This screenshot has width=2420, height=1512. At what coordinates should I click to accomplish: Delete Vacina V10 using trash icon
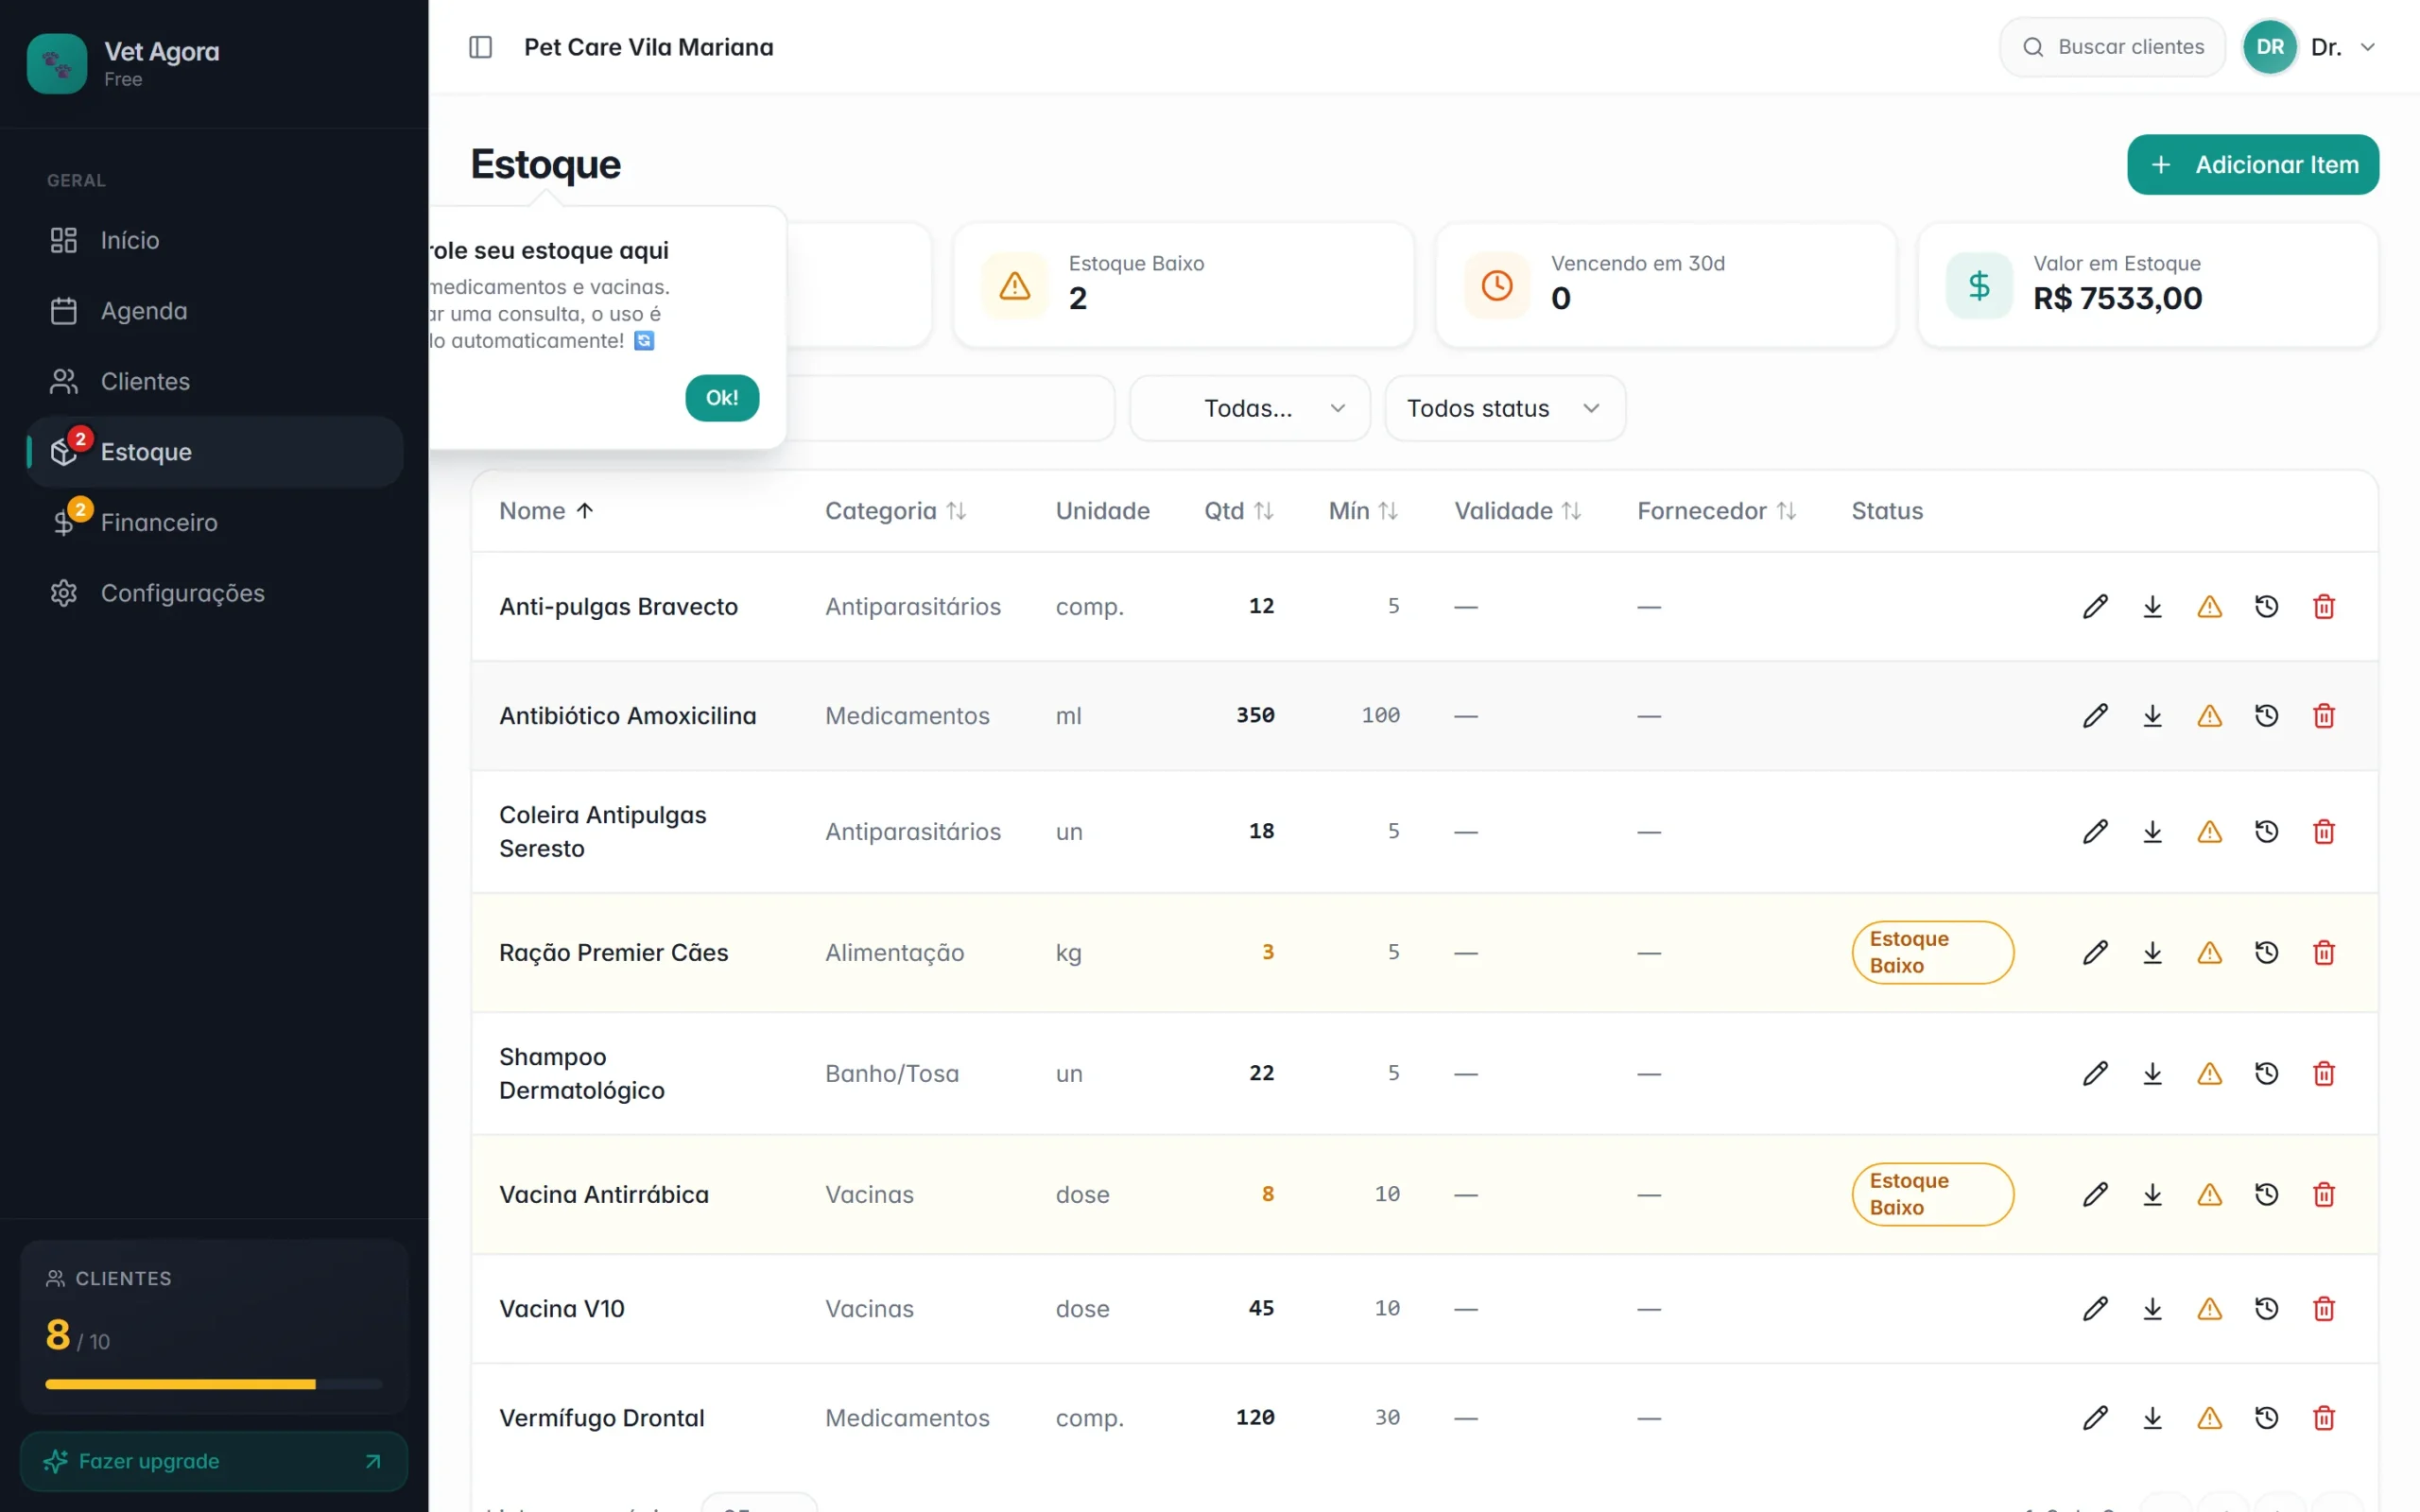click(x=2323, y=1308)
